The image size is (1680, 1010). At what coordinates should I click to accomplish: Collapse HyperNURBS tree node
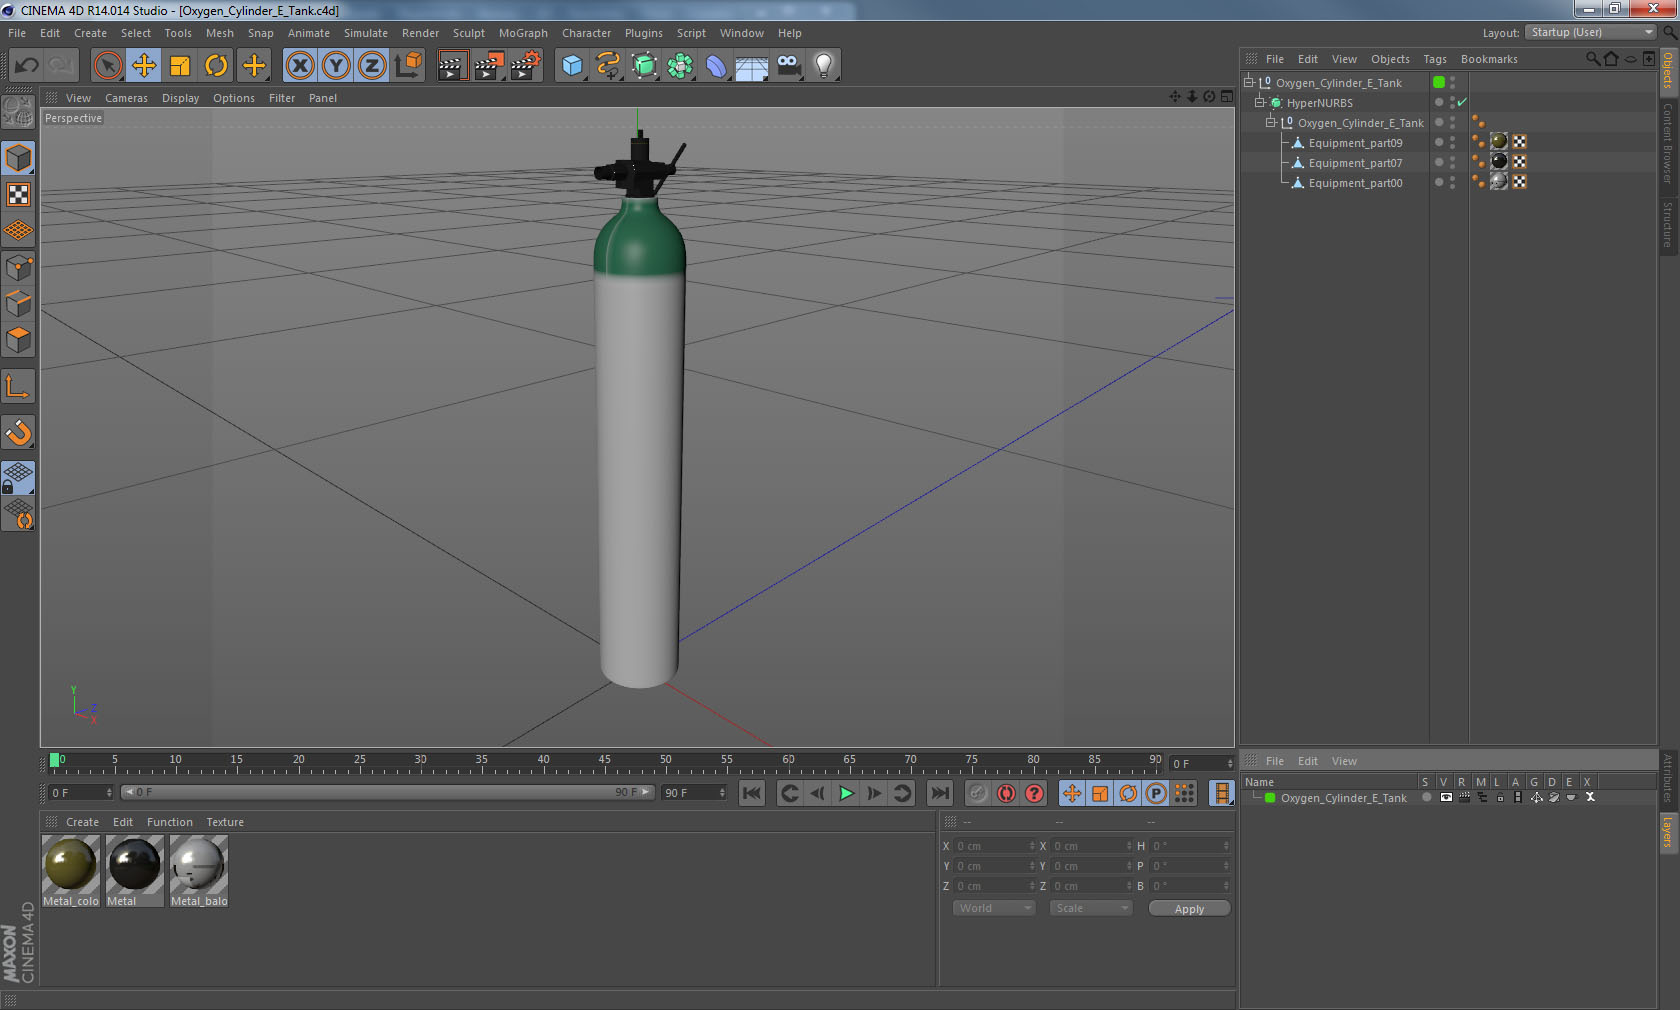click(1260, 102)
